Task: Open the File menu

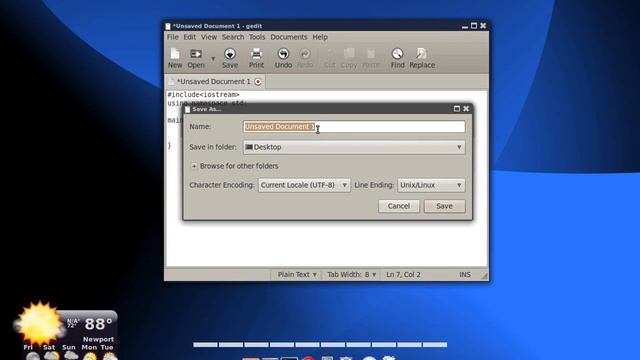Action: (x=173, y=37)
